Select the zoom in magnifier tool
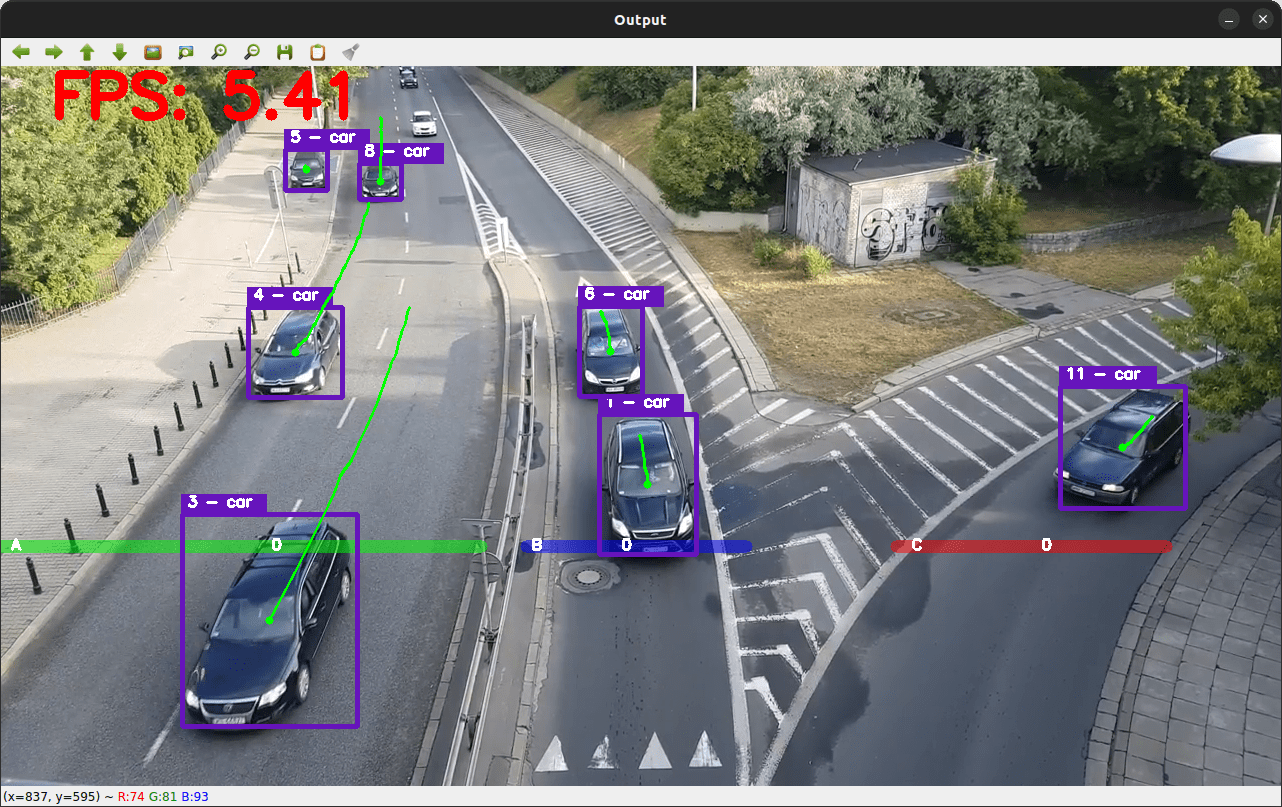Image resolution: width=1282 pixels, height=807 pixels. (218, 52)
